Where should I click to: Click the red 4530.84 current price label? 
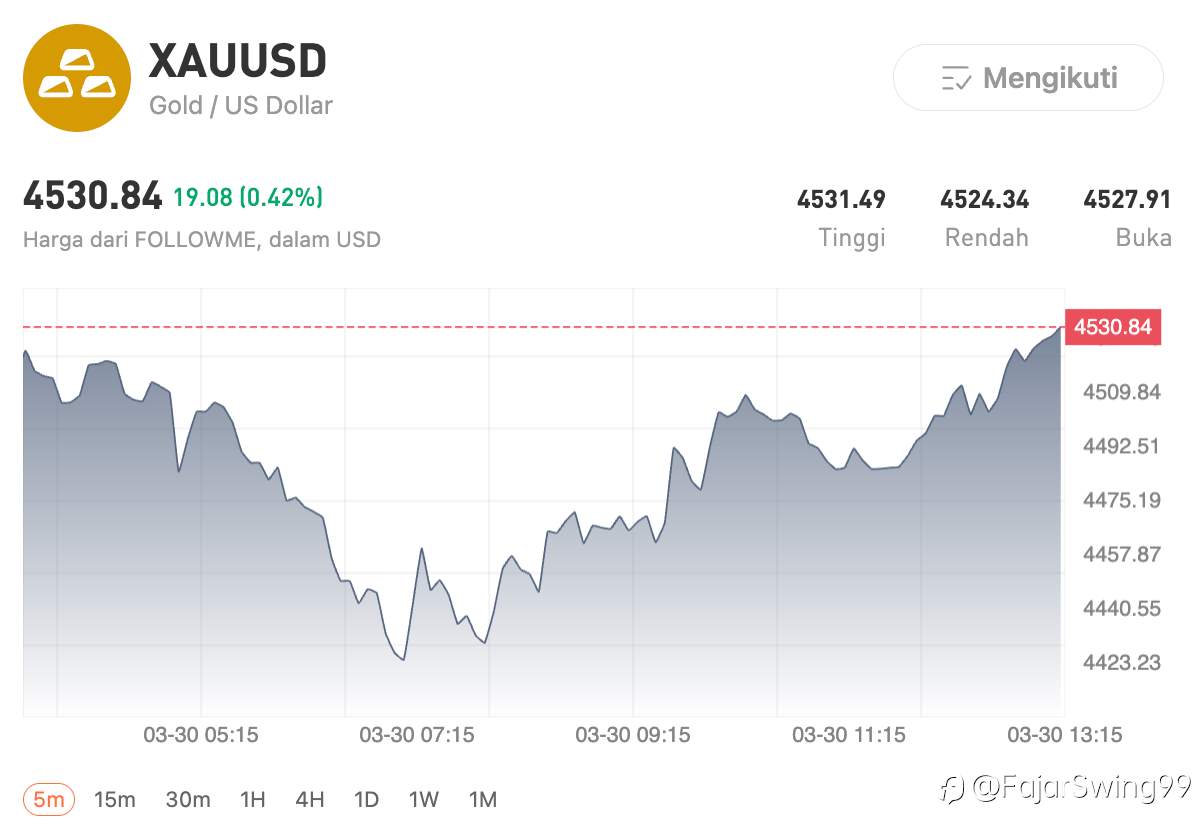[x=1113, y=327]
